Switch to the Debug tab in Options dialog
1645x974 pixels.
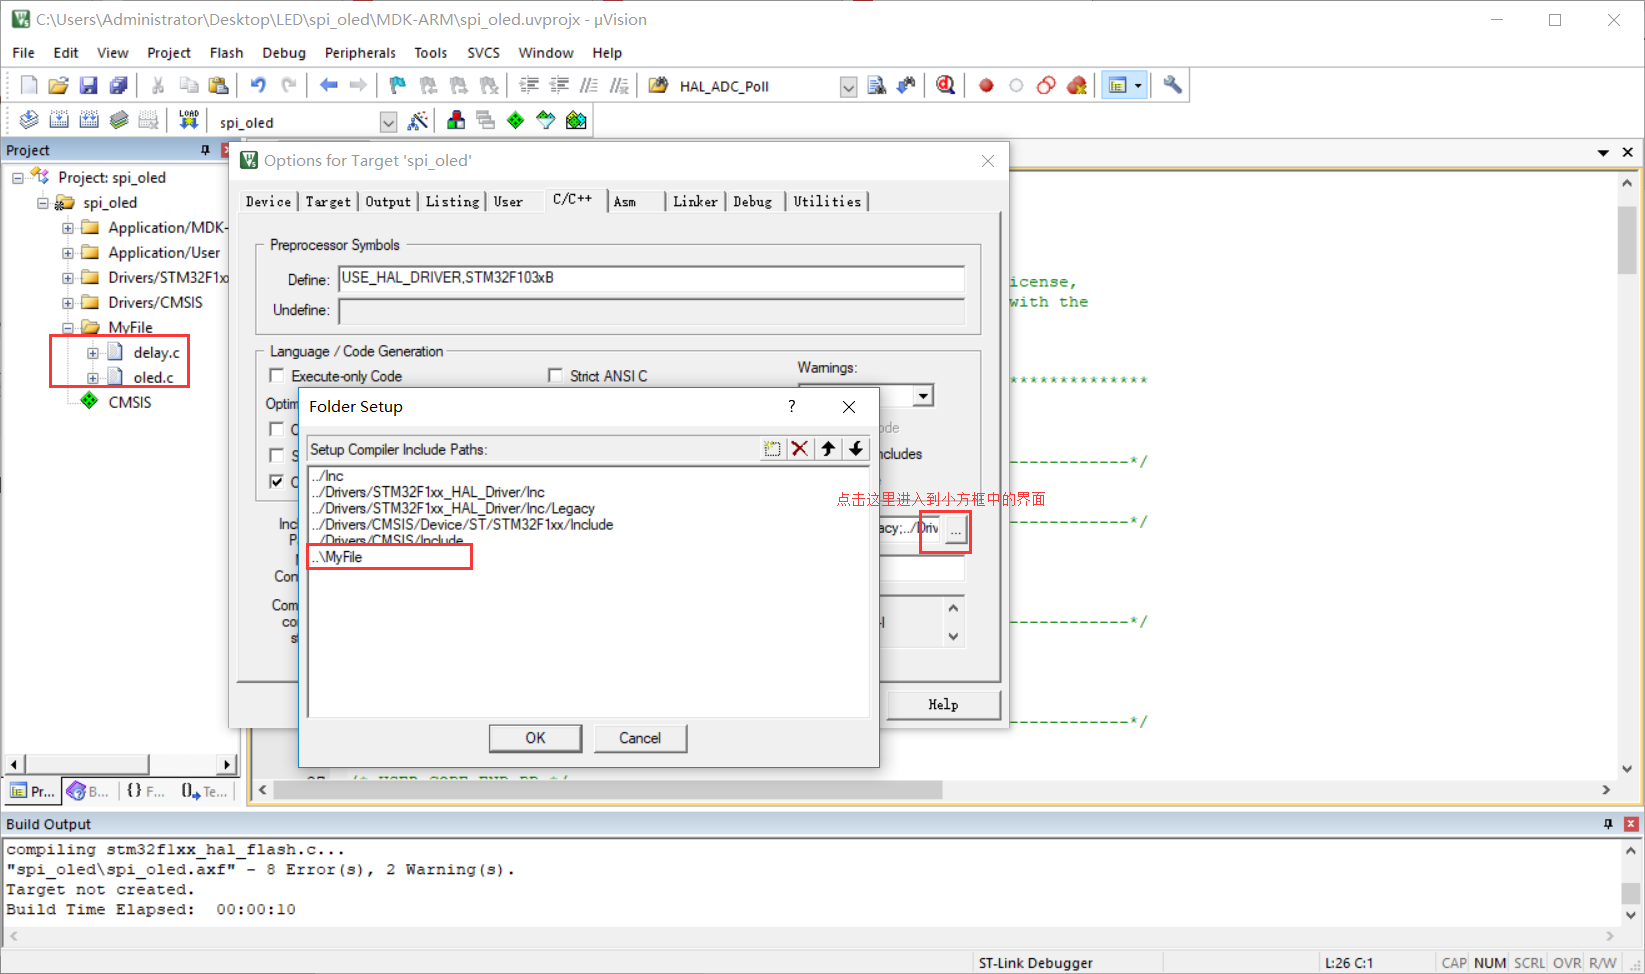coord(753,202)
